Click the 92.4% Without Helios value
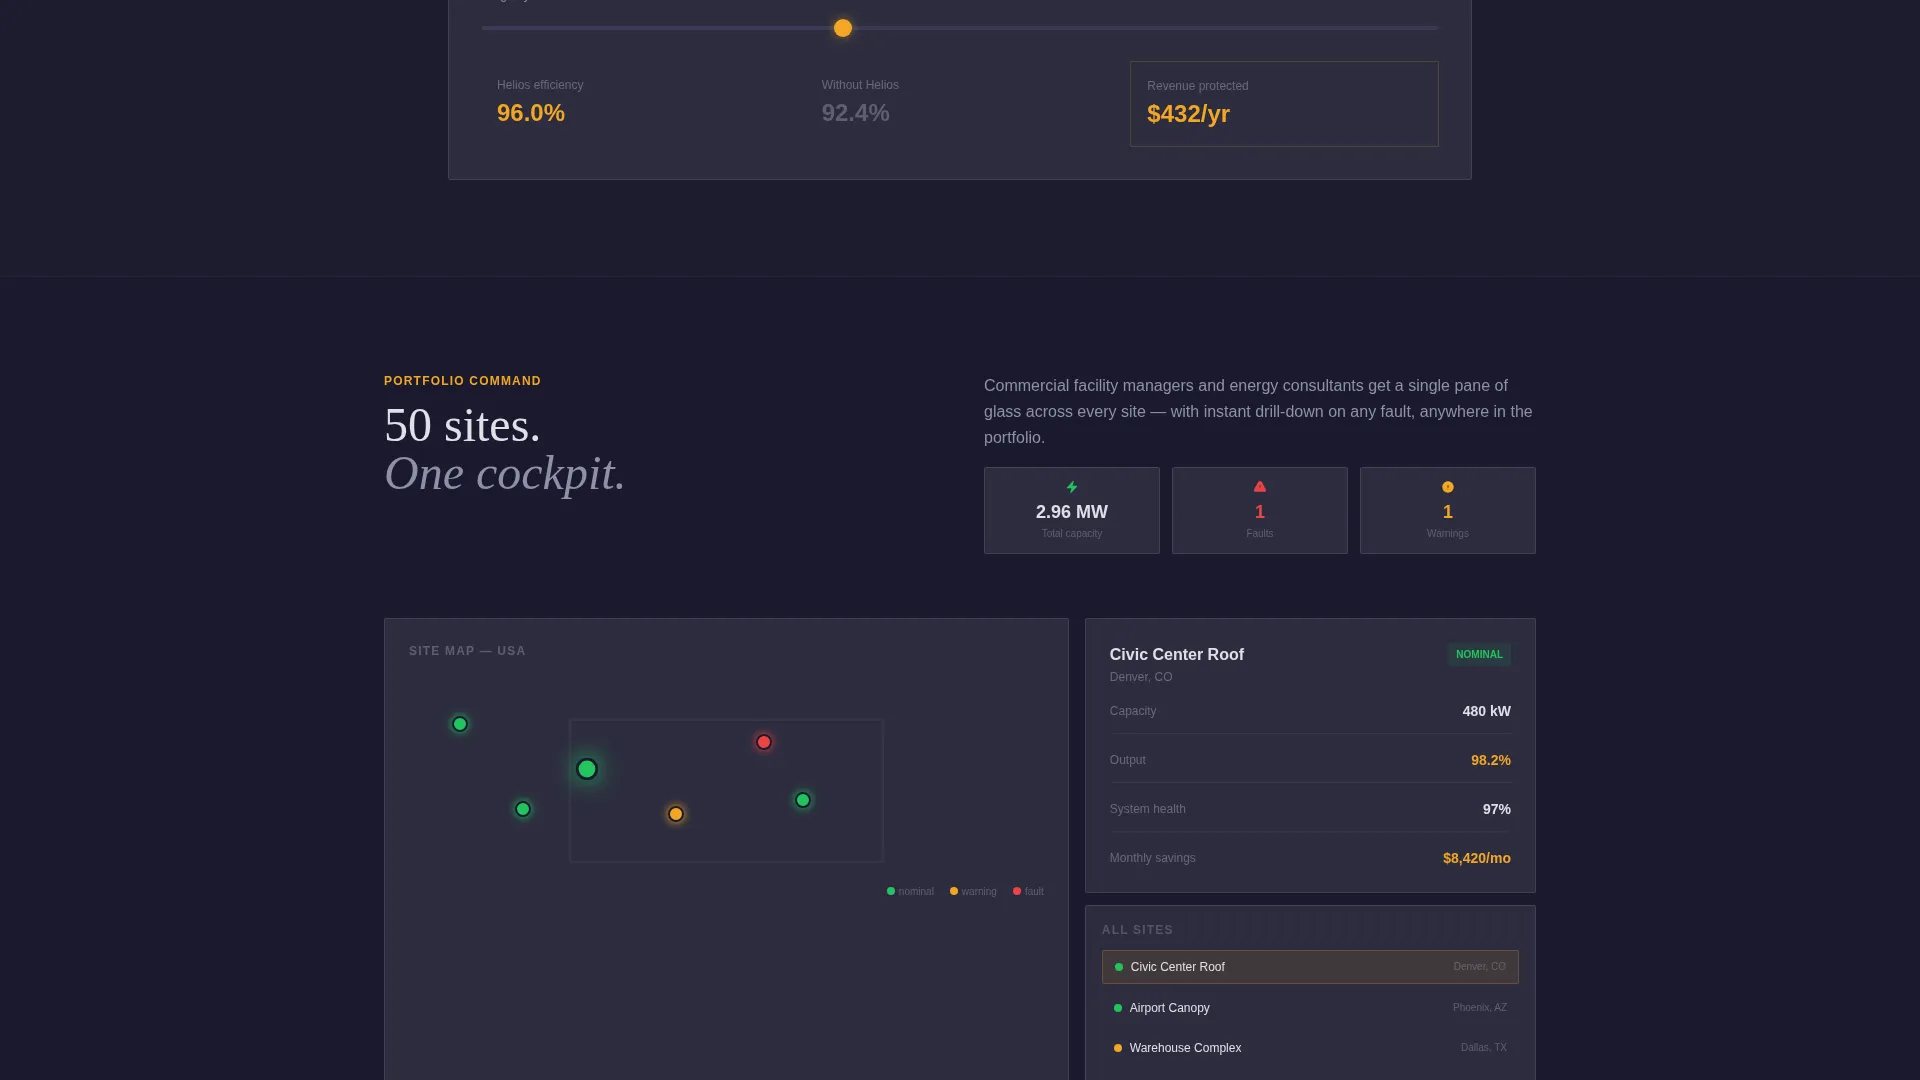 tap(856, 113)
